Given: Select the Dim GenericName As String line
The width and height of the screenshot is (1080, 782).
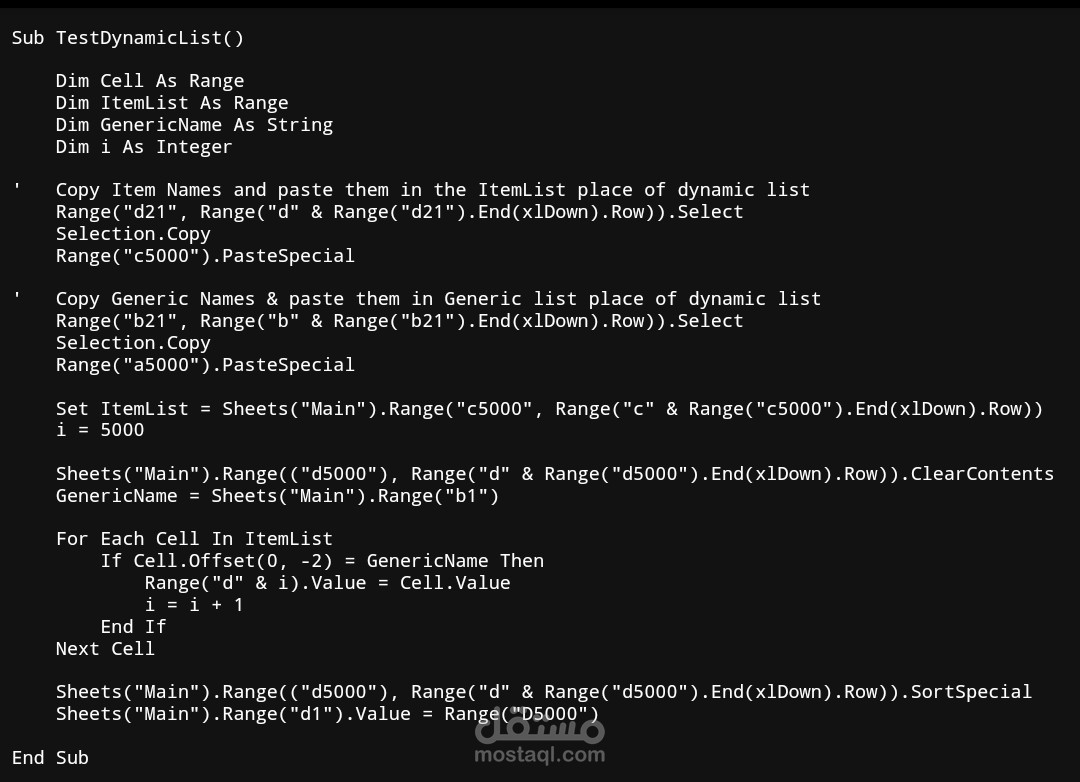Looking at the screenshot, I should pos(194,125).
